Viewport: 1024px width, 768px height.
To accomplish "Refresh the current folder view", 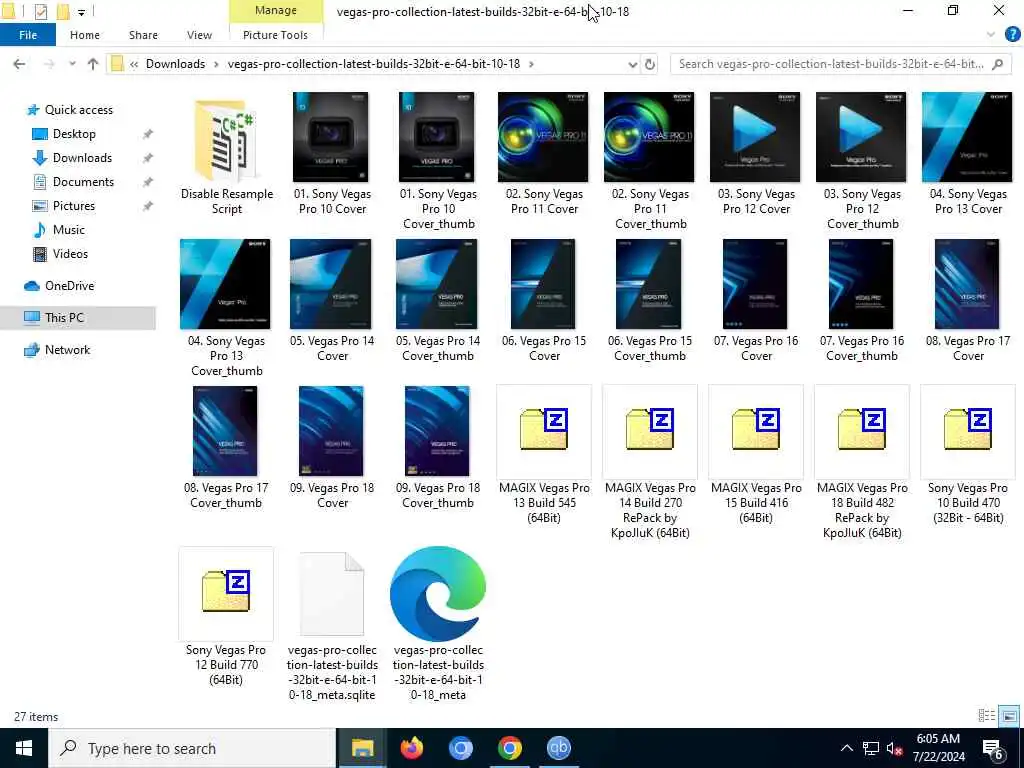I will click(650, 64).
